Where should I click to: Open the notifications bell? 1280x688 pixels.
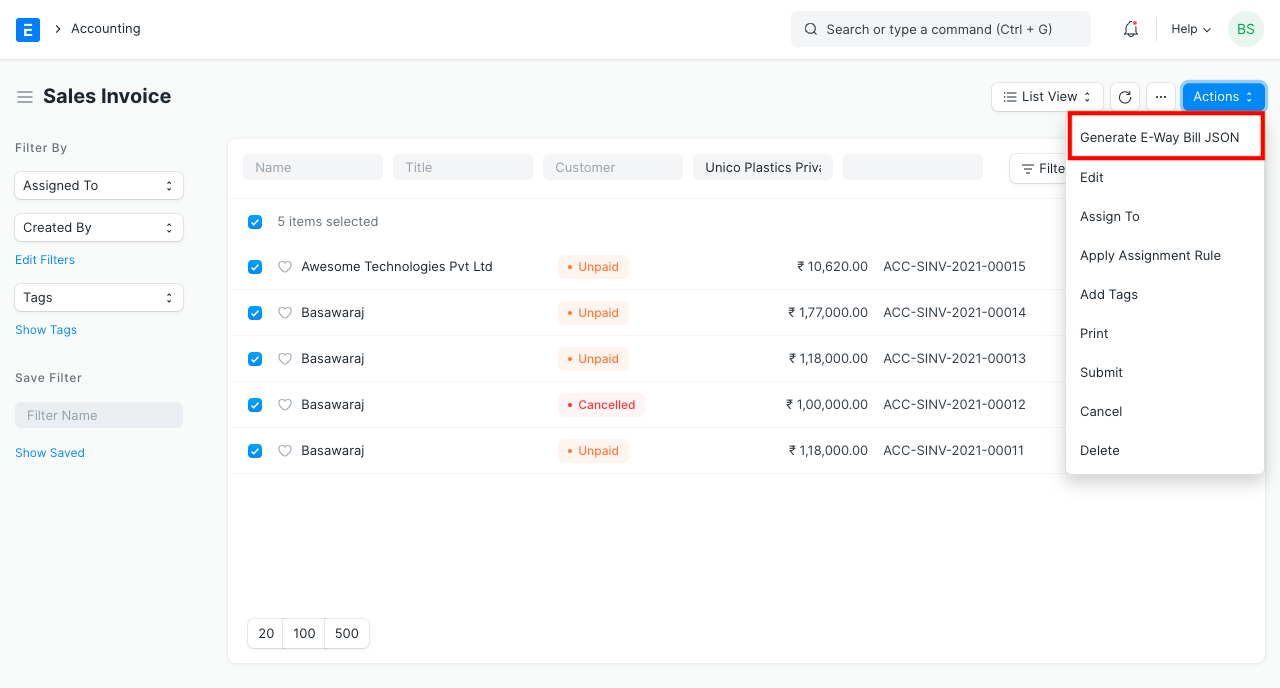click(1130, 29)
